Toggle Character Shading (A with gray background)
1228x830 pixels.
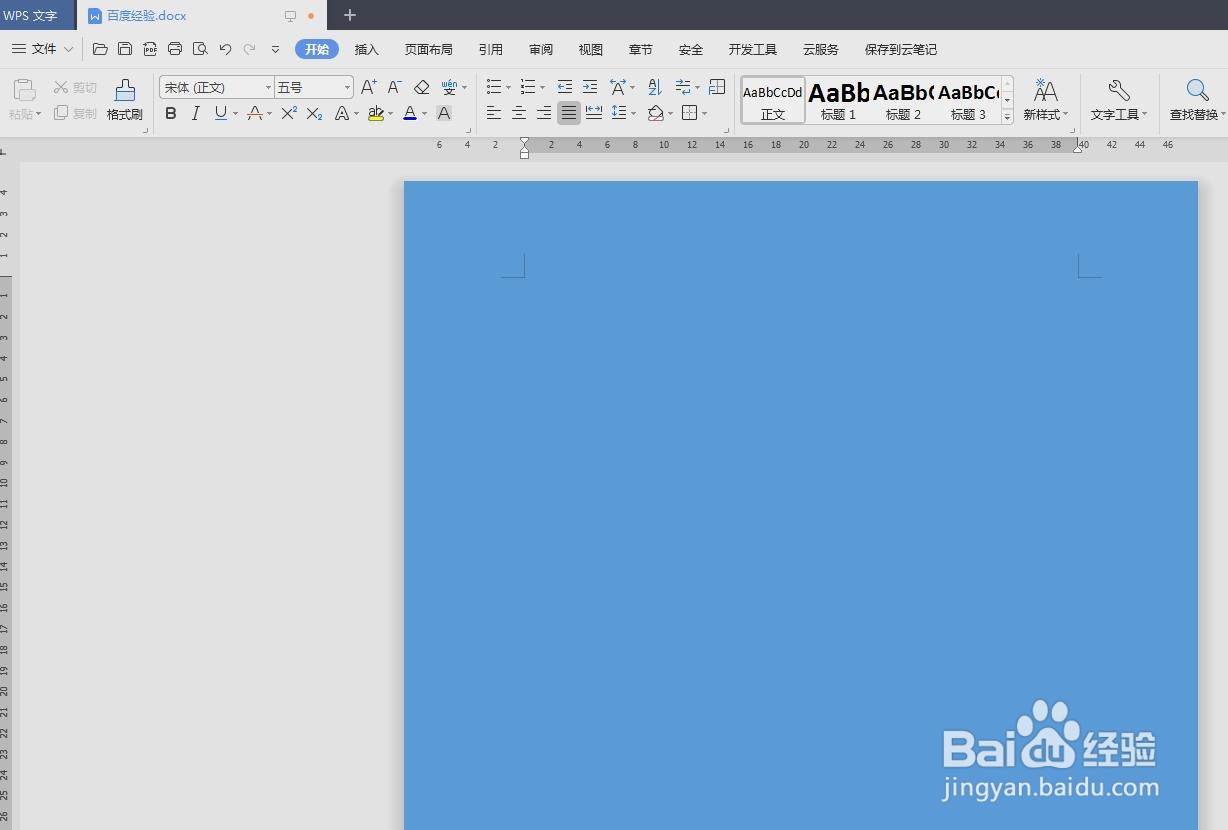click(444, 113)
